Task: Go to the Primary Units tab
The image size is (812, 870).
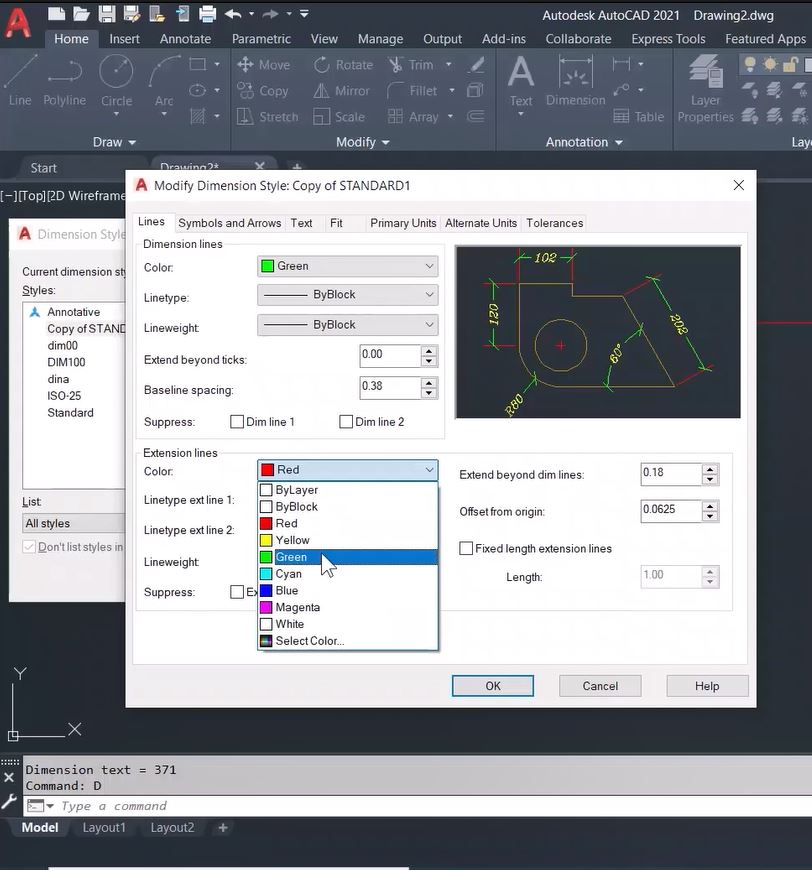Action: pyautogui.click(x=403, y=223)
